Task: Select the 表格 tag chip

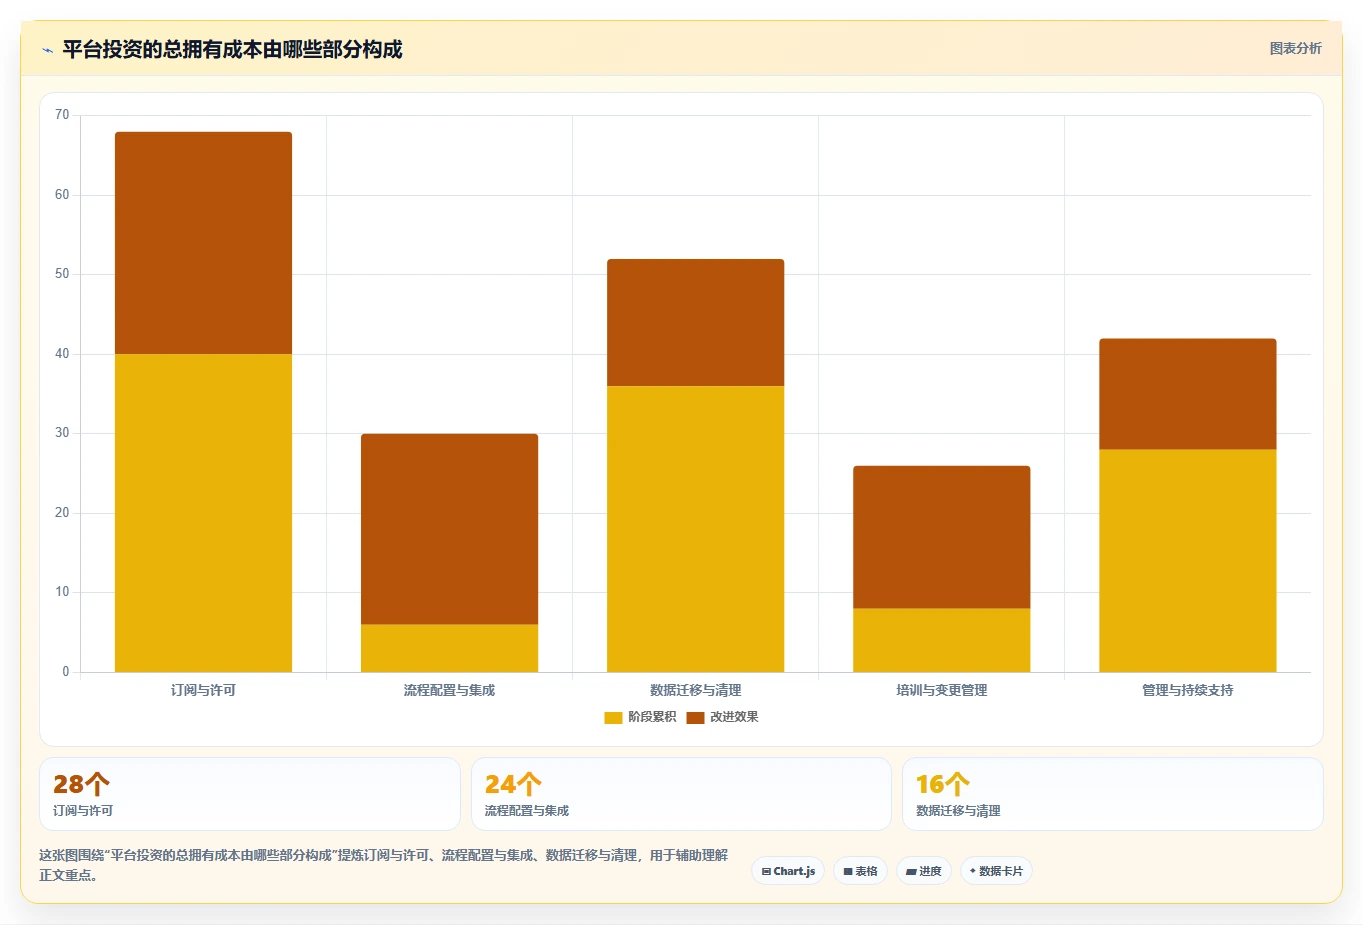Action: (860, 871)
